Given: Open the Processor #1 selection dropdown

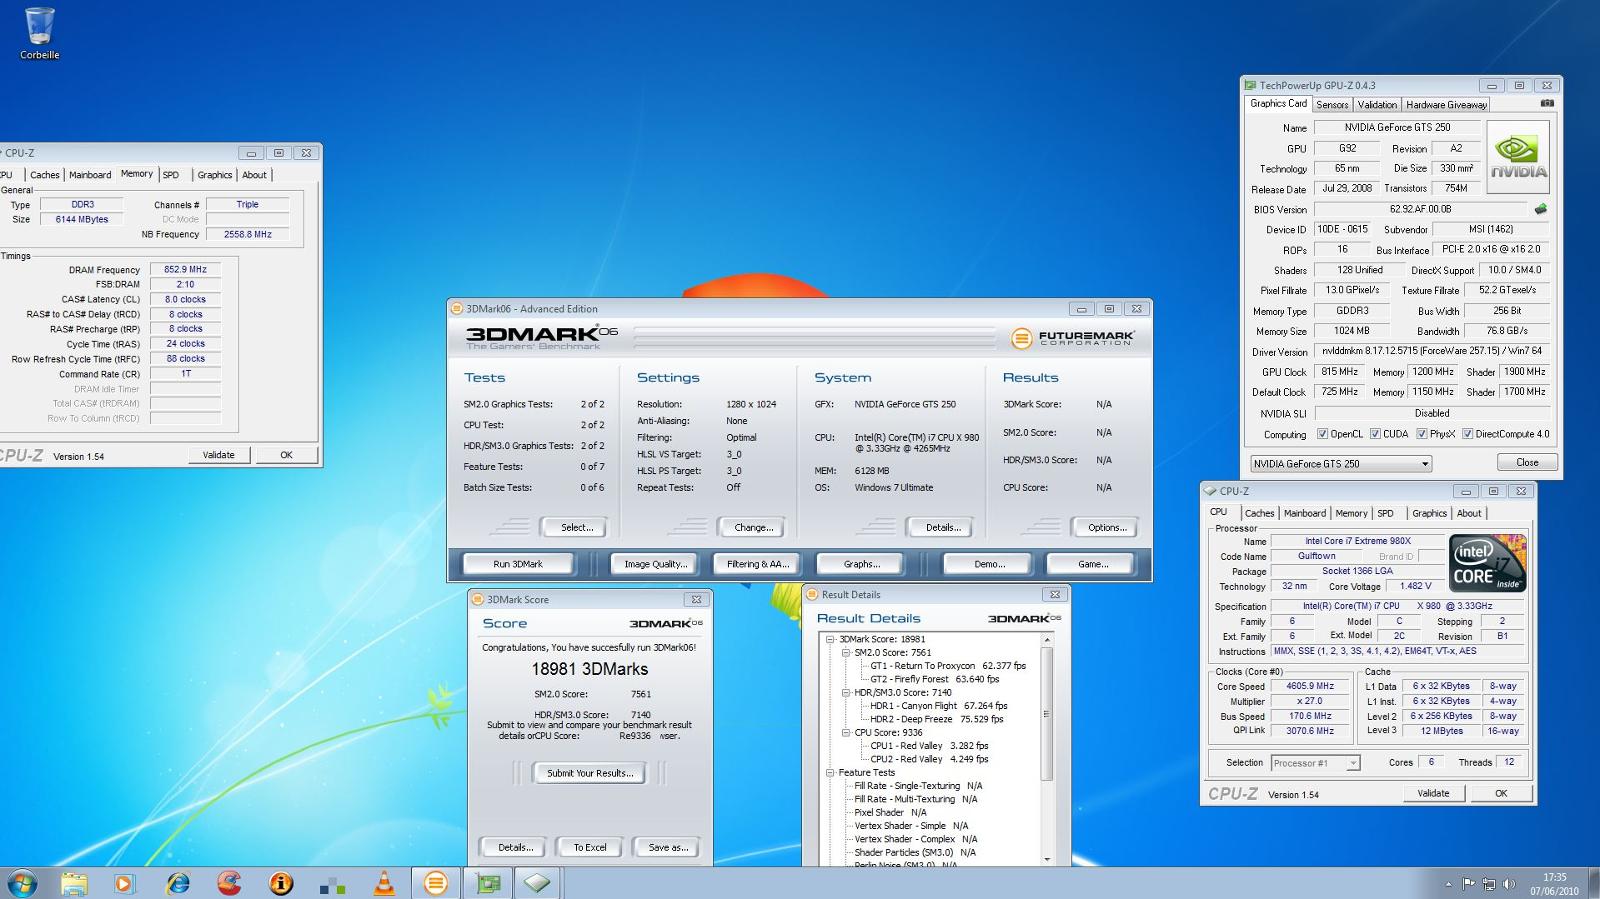Looking at the screenshot, I should coord(1316,763).
